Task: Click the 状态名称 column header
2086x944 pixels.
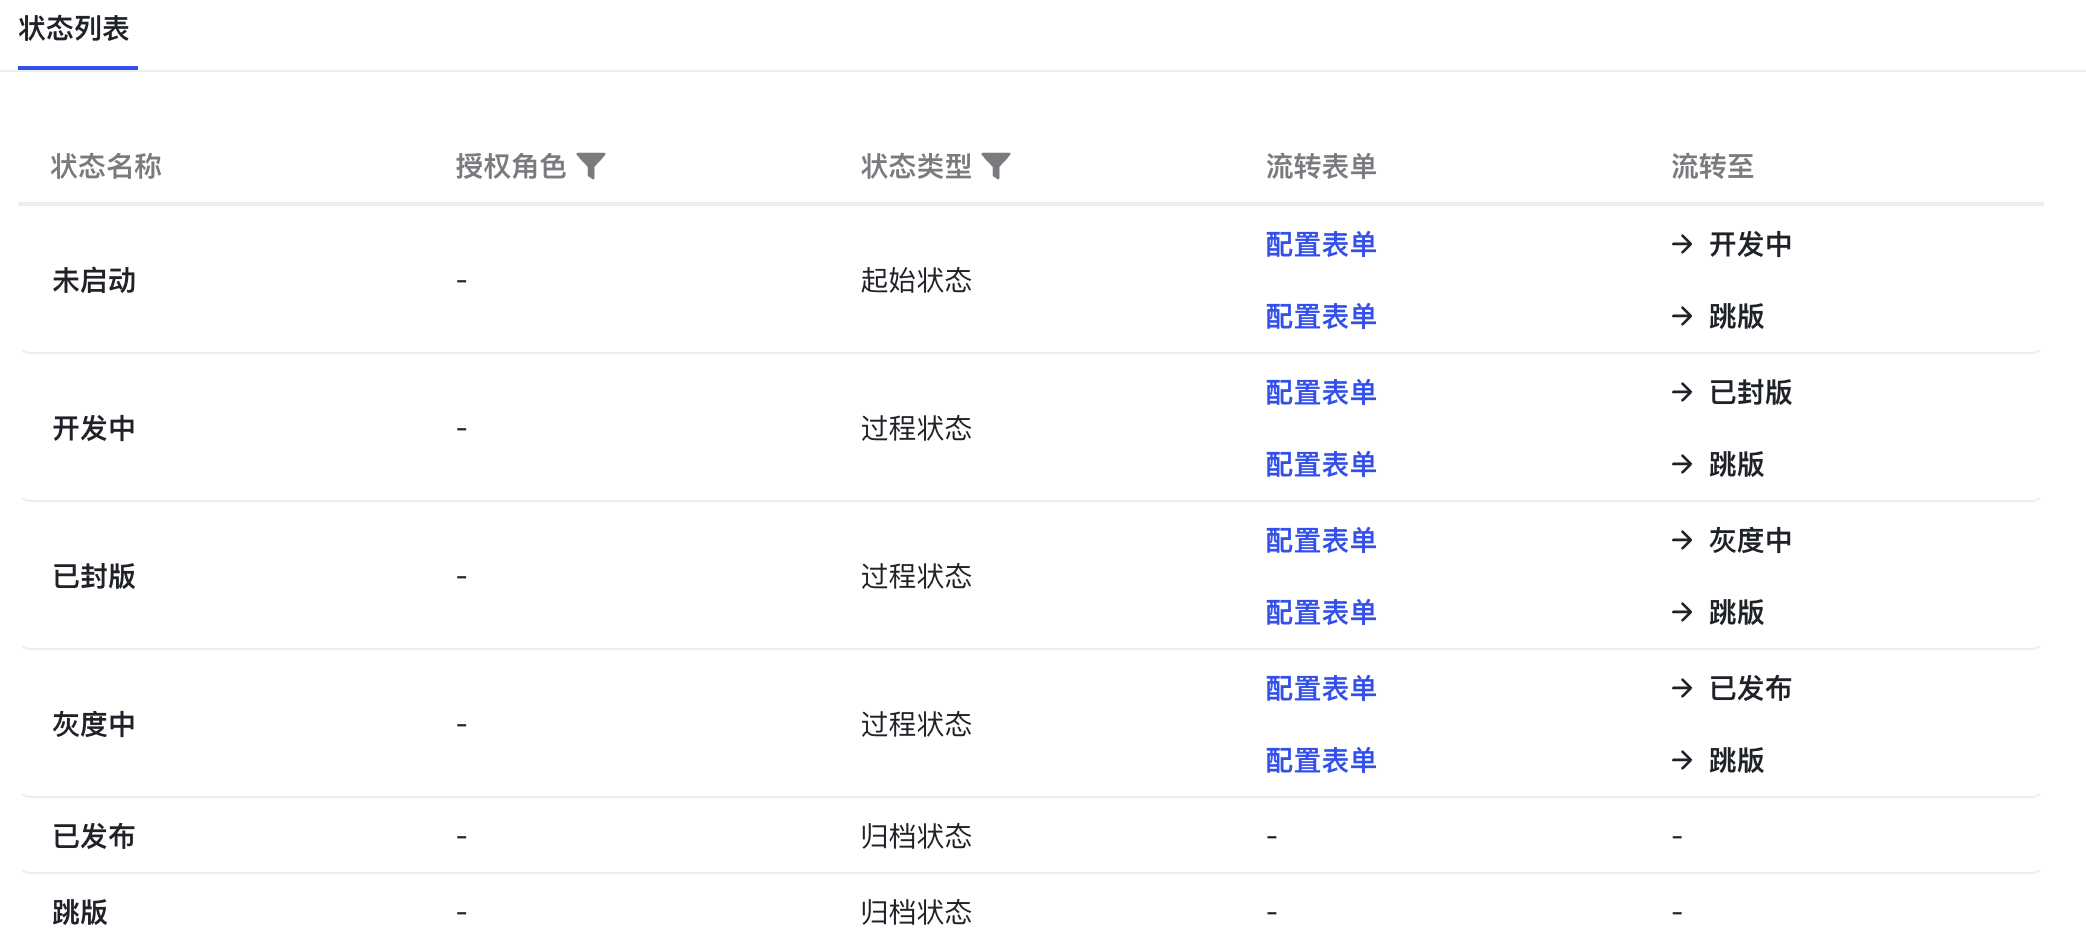Action: click(106, 166)
